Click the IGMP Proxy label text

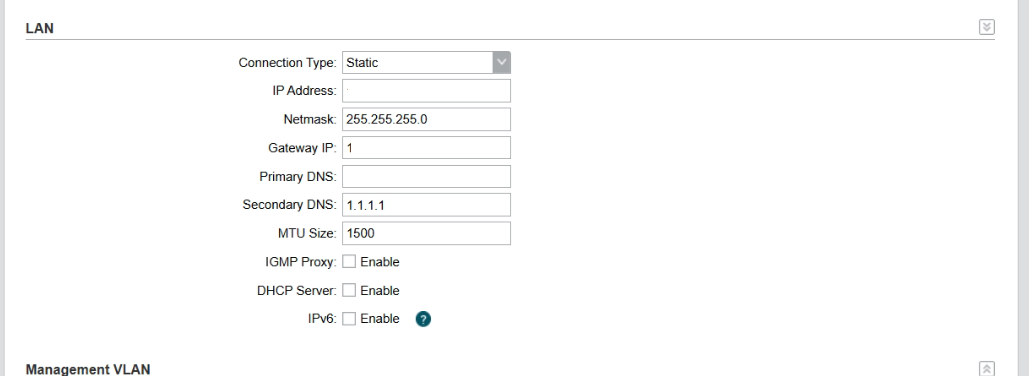(x=301, y=262)
